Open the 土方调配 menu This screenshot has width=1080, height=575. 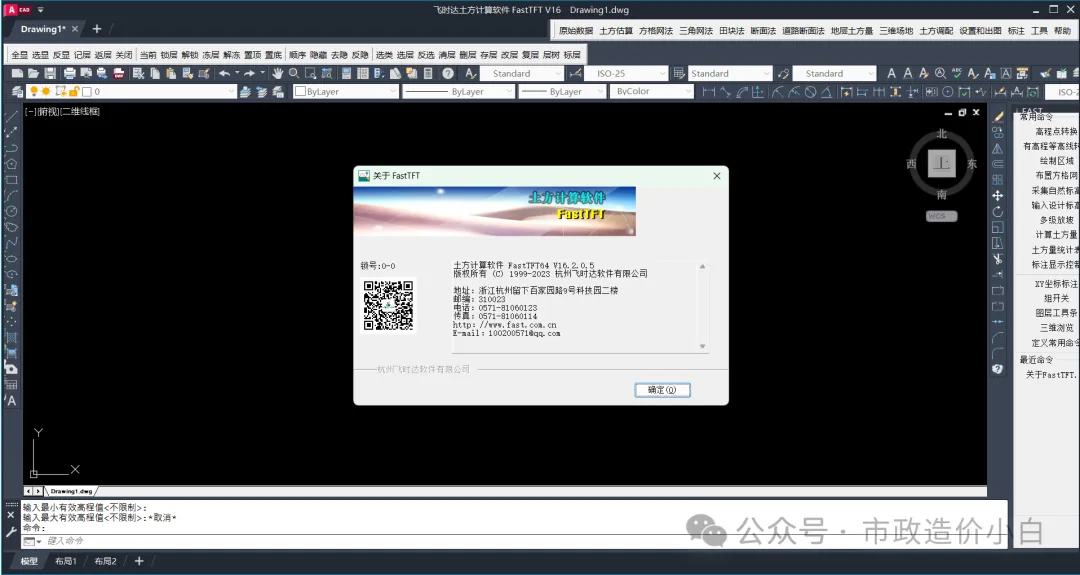936,31
